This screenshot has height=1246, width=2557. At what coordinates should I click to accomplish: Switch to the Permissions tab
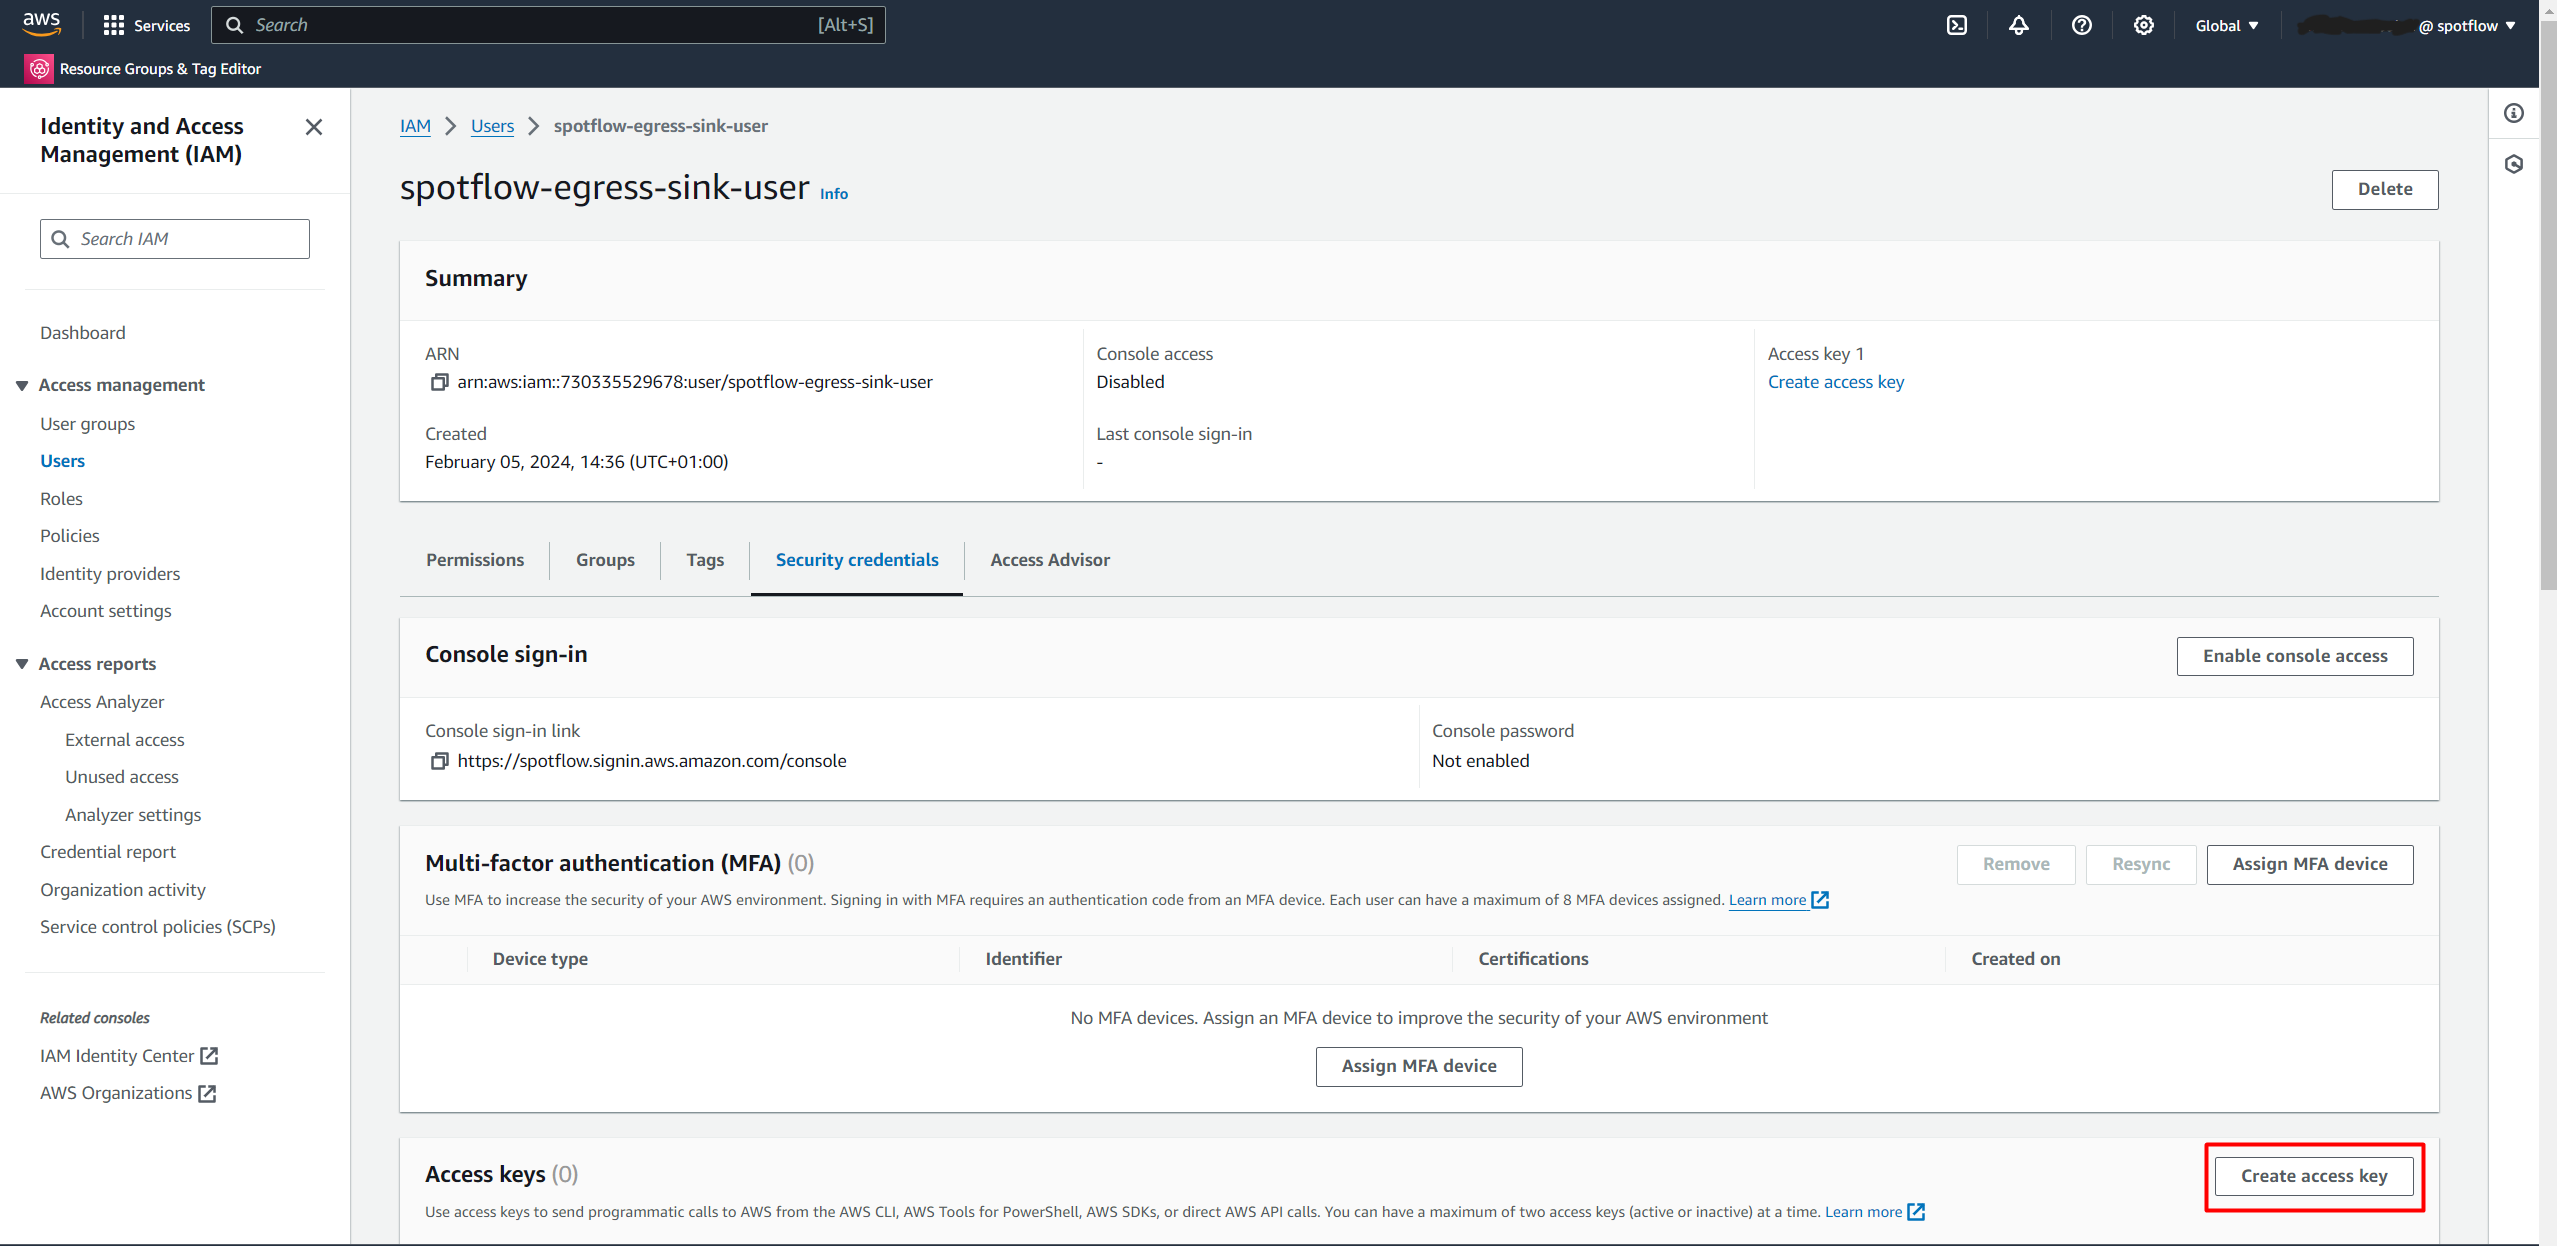click(x=475, y=560)
